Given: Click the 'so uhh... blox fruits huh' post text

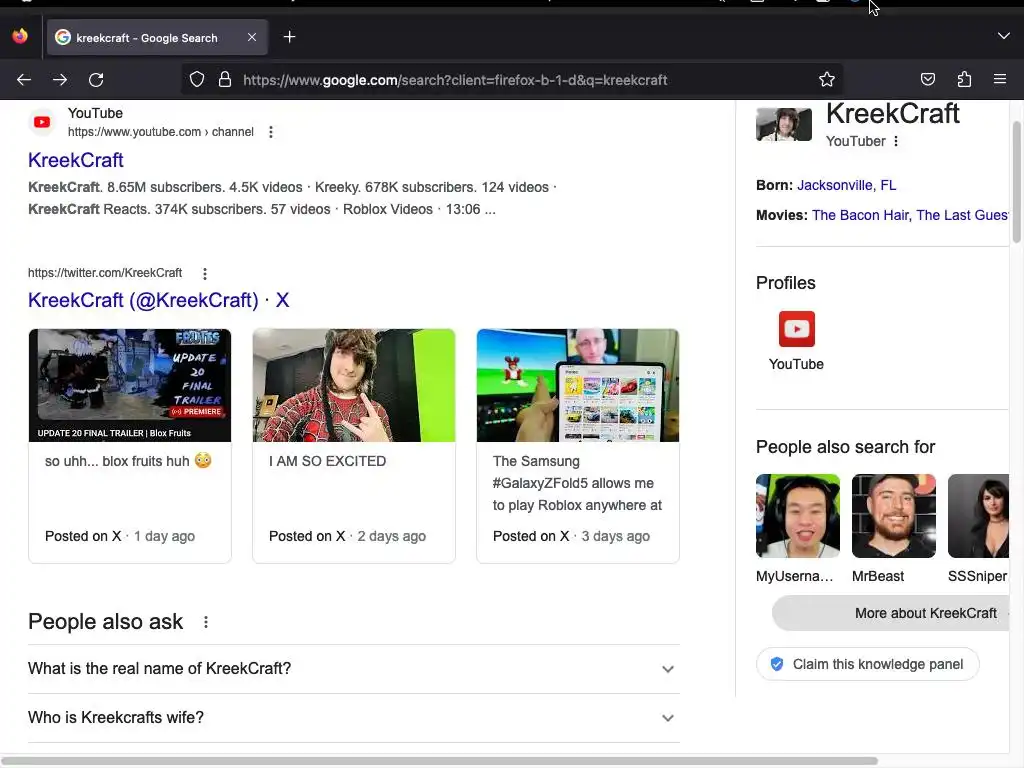Looking at the screenshot, I should tap(128, 461).
